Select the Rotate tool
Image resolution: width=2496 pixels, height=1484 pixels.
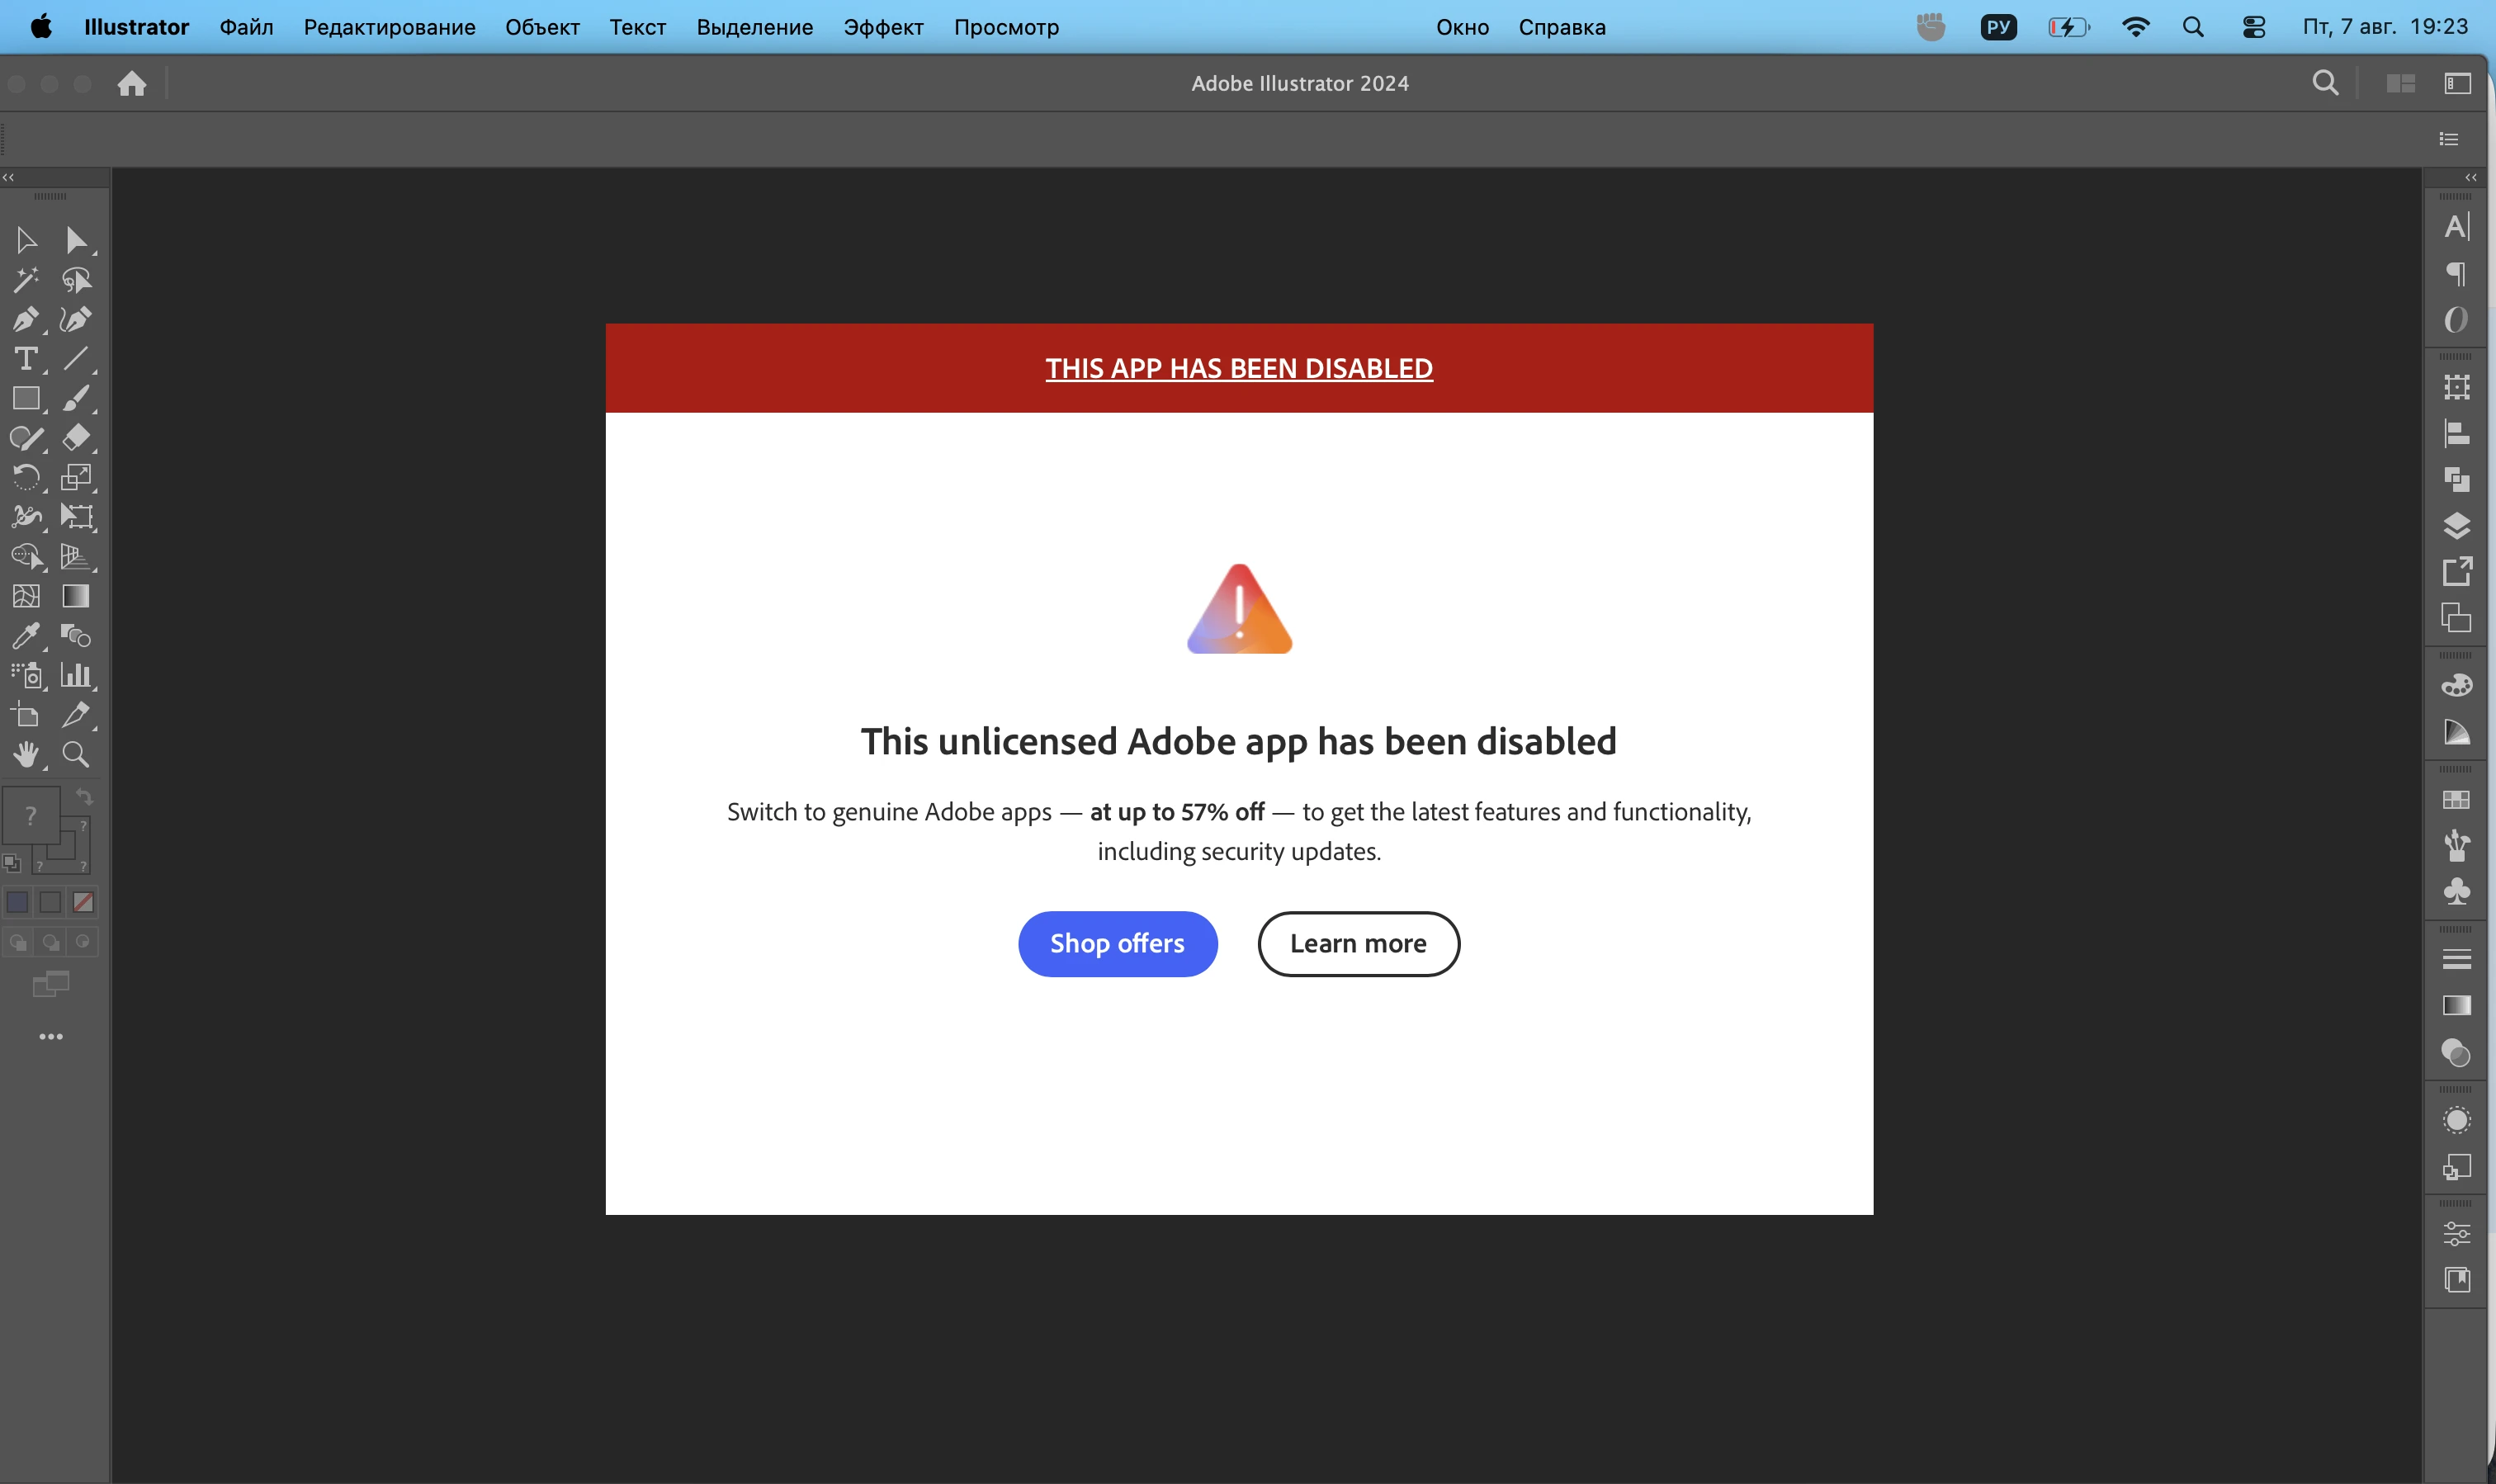tap(26, 477)
